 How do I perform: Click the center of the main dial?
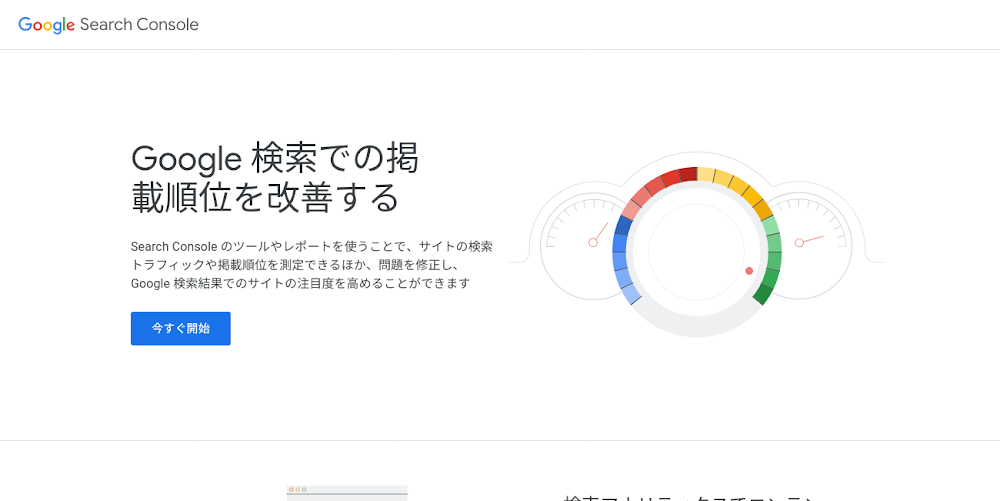coord(697,250)
